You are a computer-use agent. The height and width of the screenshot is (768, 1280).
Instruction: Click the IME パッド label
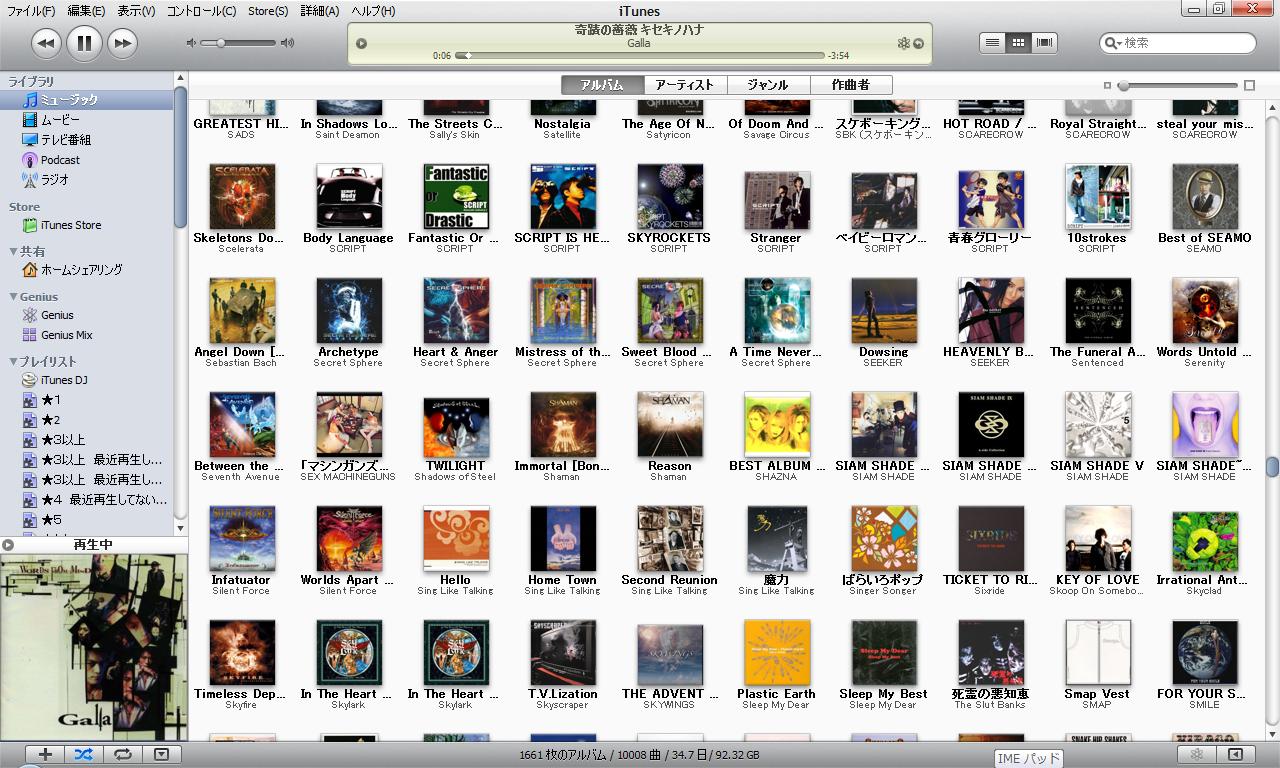coord(1028,759)
